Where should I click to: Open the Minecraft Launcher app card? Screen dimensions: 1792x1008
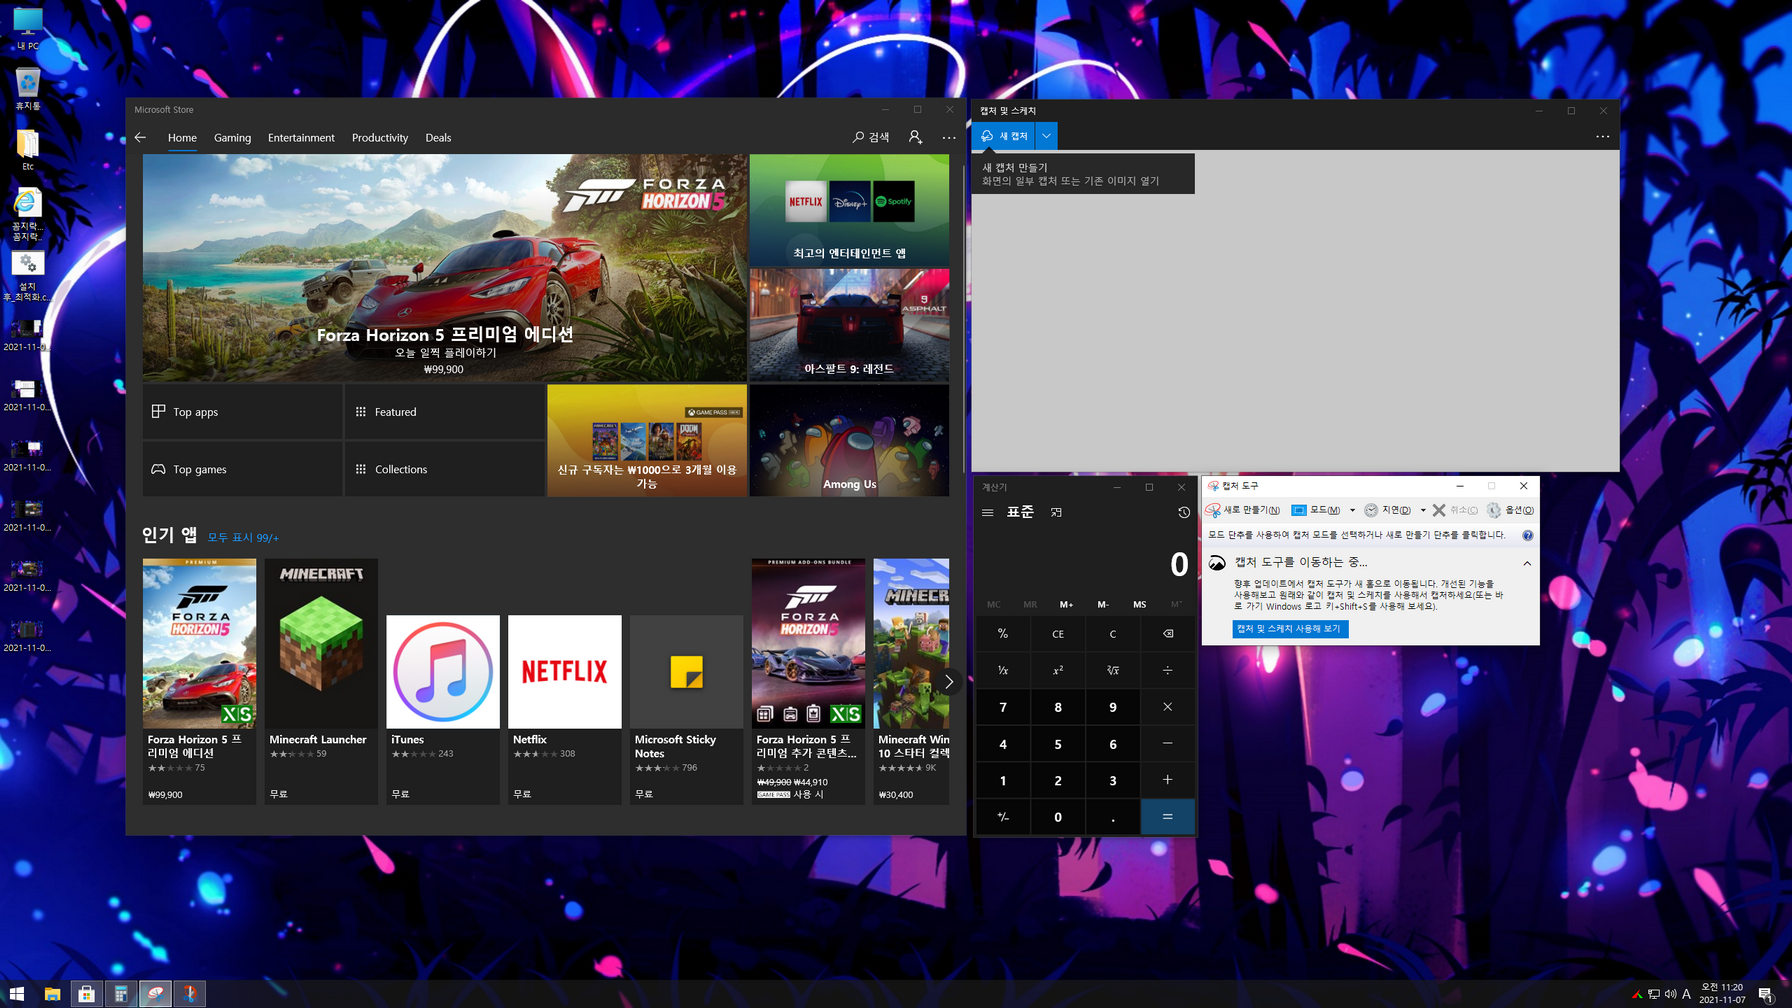tap(321, 681)
